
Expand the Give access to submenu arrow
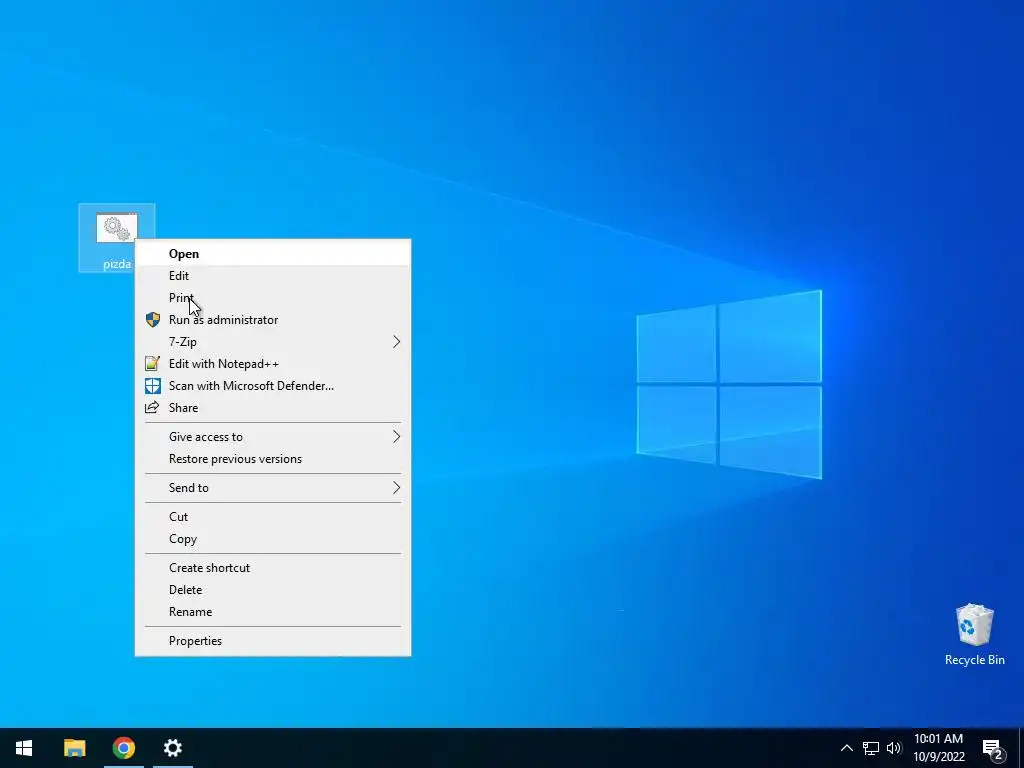(396, 437)
